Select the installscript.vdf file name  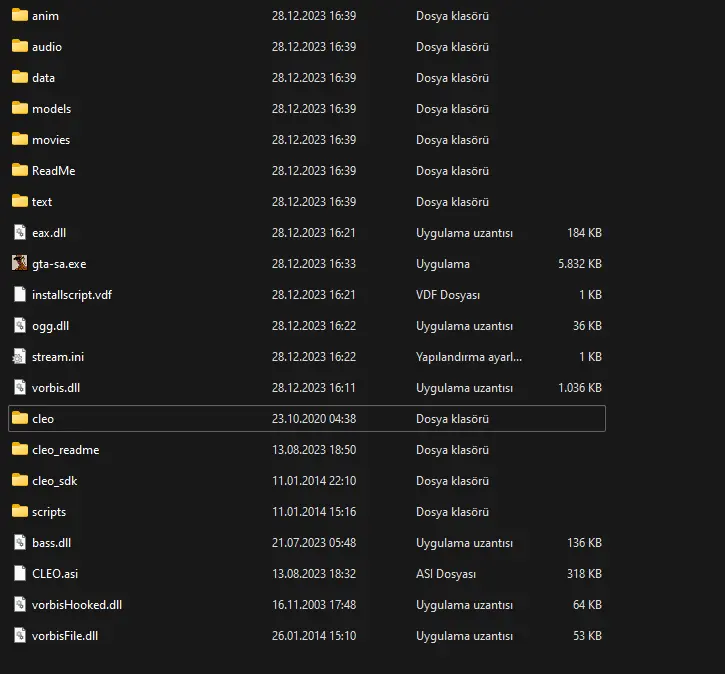[72, 295]
